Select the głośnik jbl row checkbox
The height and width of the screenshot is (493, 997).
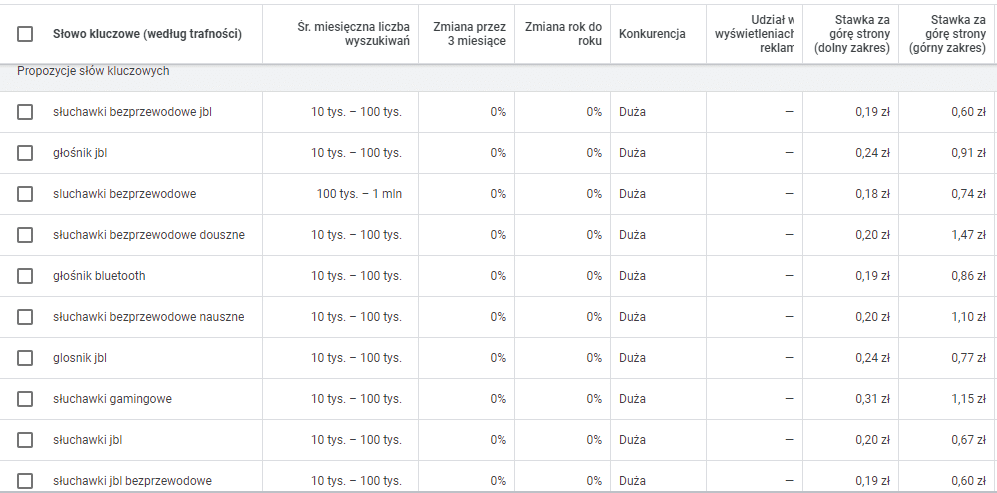25,153
